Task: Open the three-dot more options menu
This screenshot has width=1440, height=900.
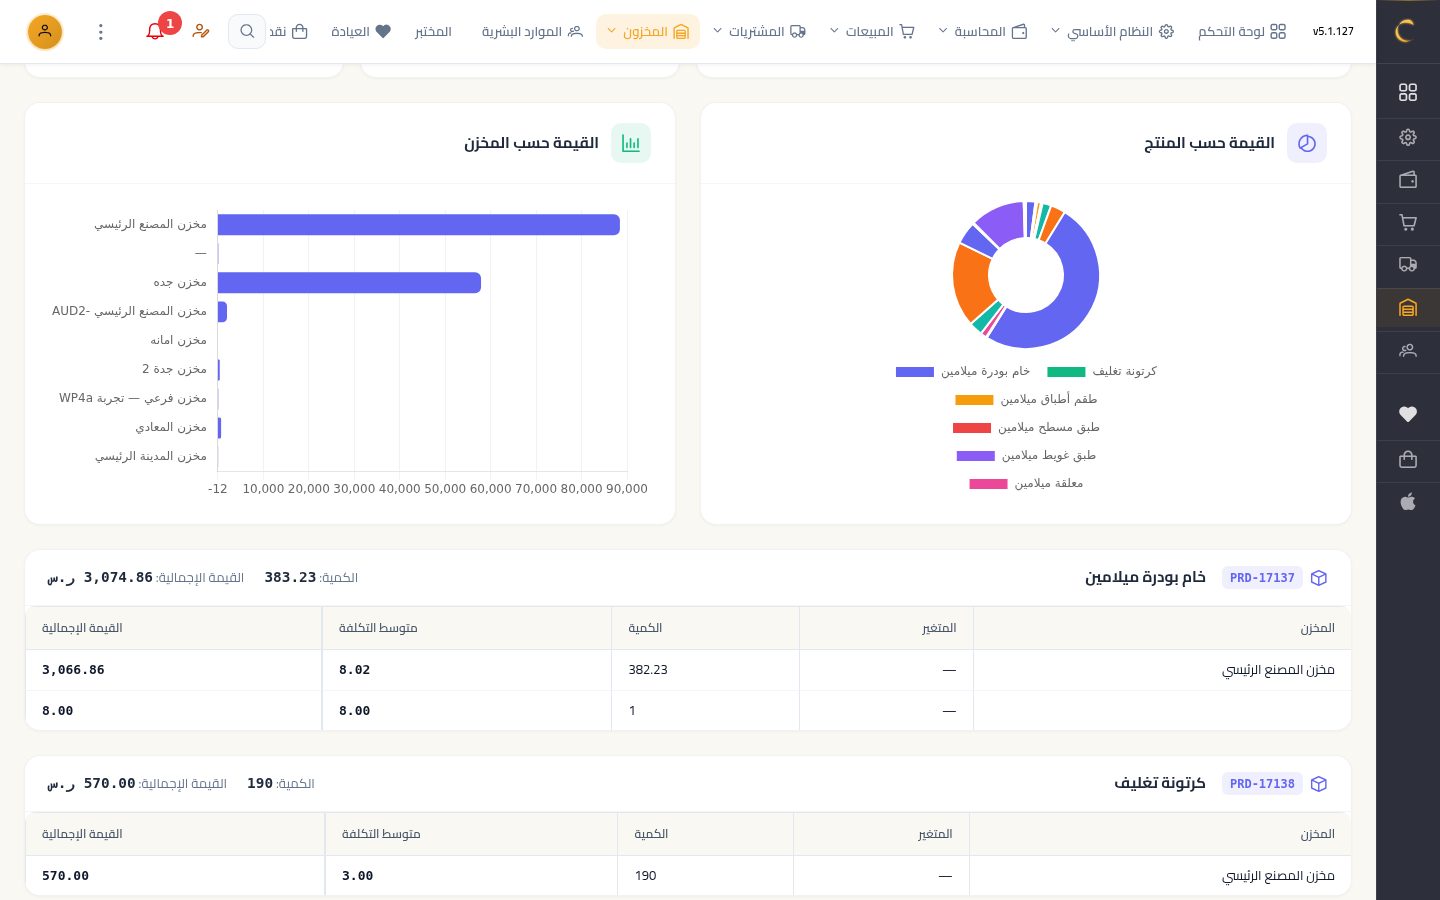Action: pyautogui.click(x=101, y=32)
